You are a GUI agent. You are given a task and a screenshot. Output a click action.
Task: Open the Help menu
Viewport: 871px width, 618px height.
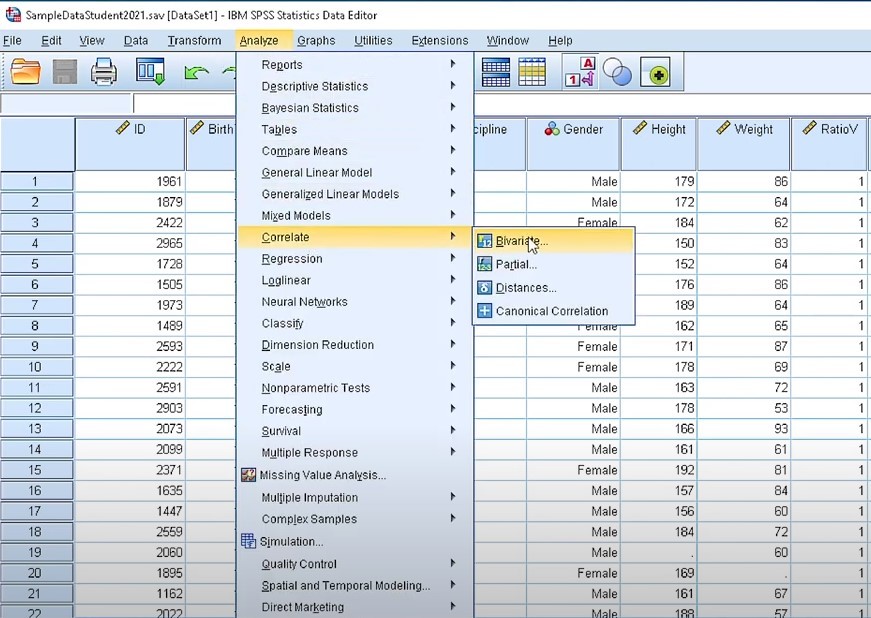pos(560,41)
